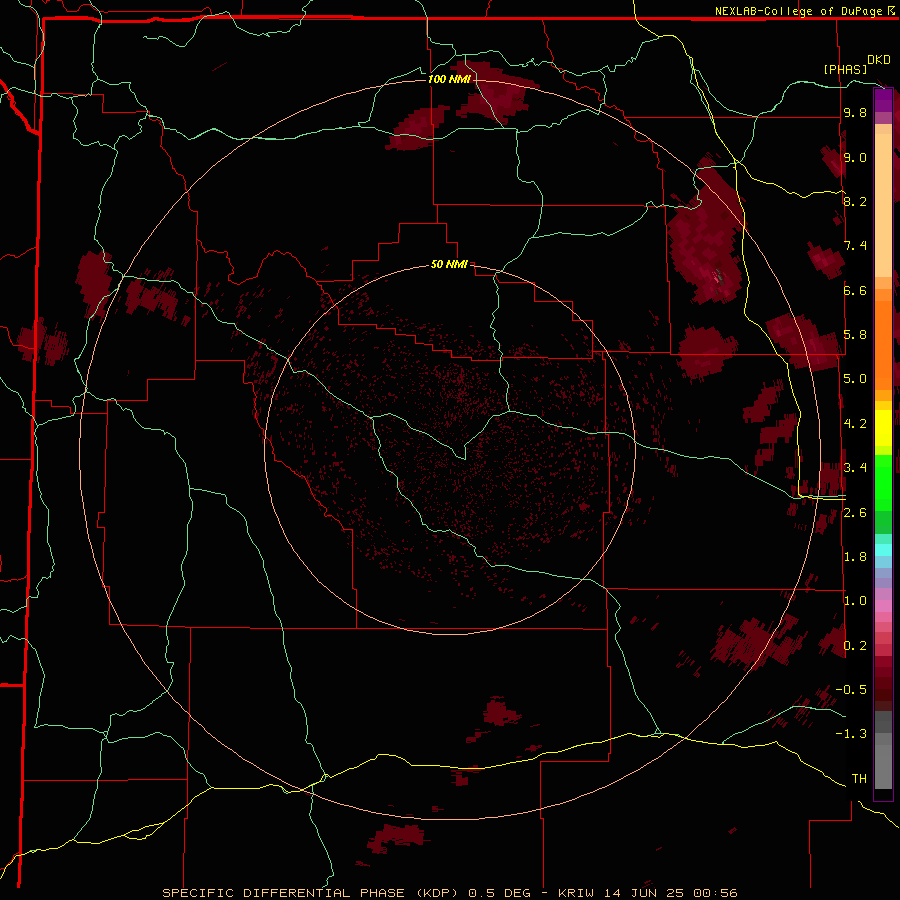Click the SPECIFIC DIFFERENTIAL PHASE (KDP) caption text

click(311, 893)
